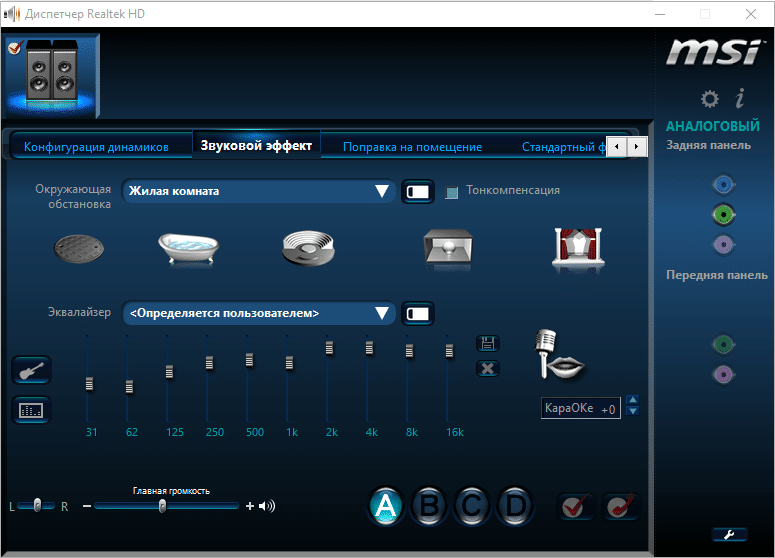Lower KaraOKe key with down arrow

tap(633, 411)
